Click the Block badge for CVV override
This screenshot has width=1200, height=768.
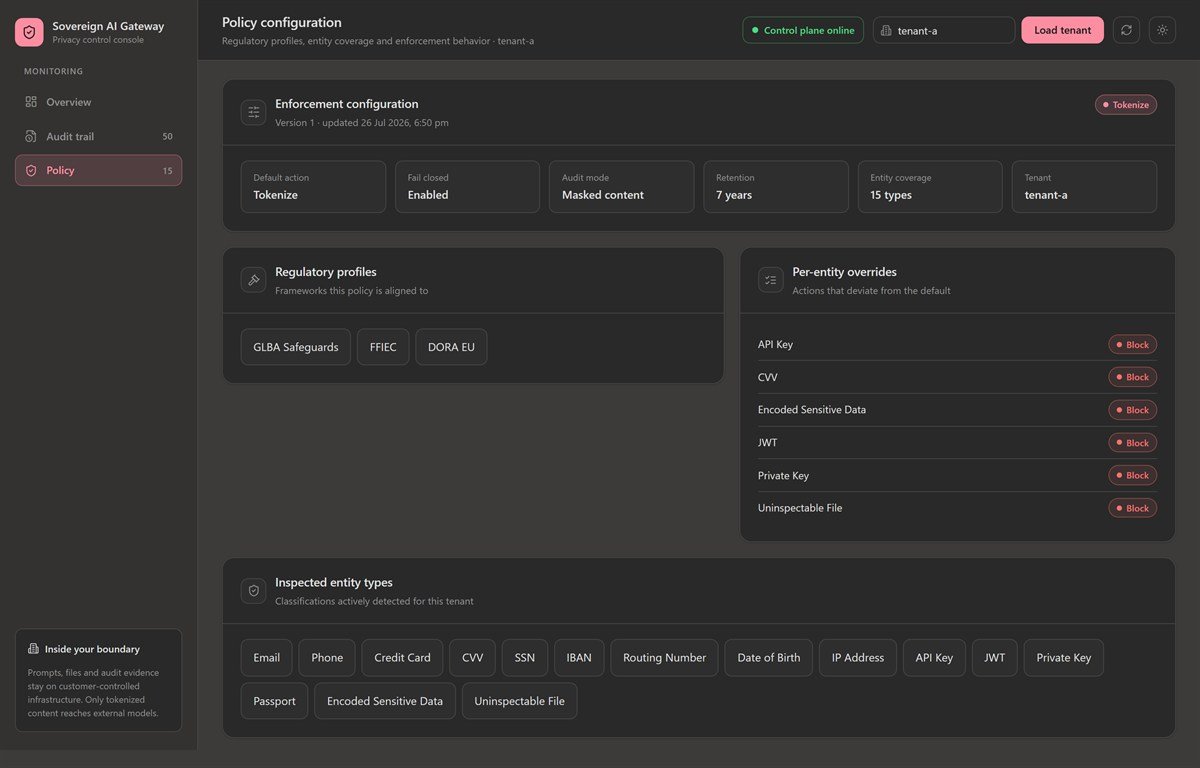[1132, 377]
